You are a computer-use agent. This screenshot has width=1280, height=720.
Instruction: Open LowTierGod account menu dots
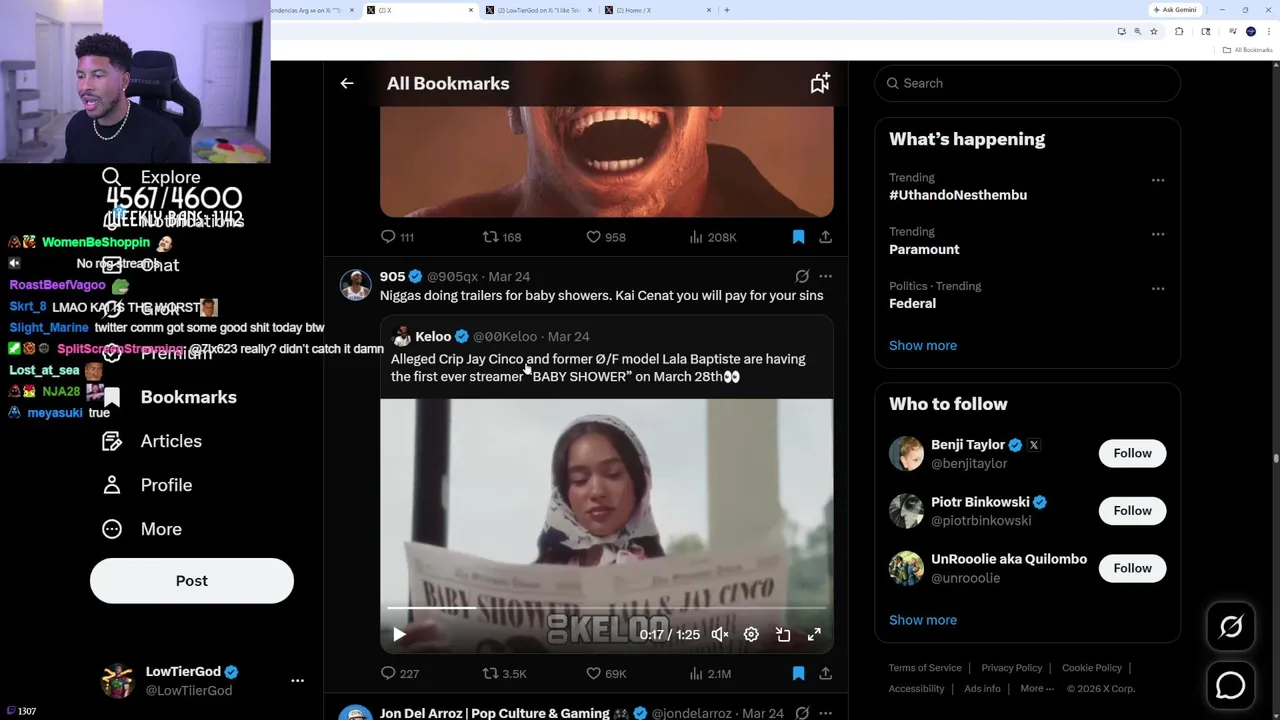click(x=297, y=680)
